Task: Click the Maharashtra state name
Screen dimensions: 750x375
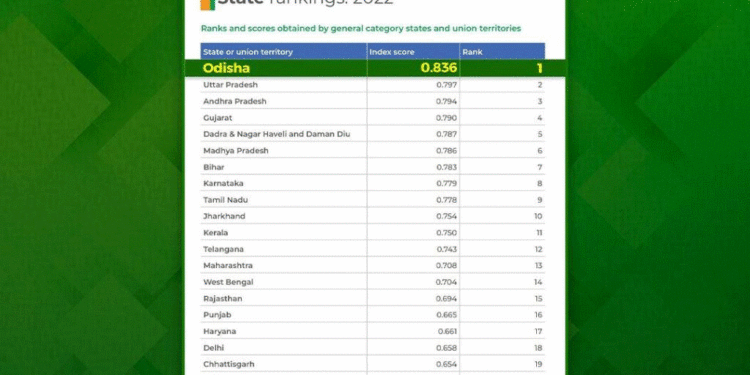Action: pos(228,265)
